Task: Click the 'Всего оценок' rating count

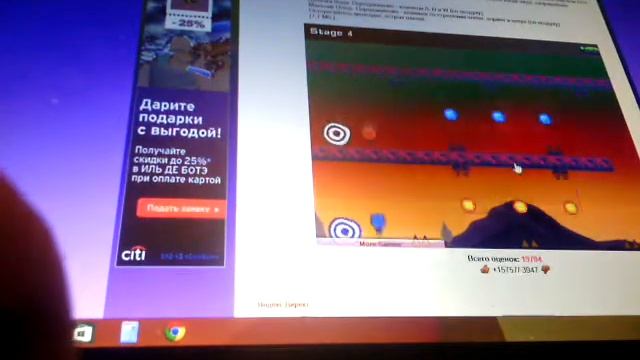Action: click(x=505, y=259)
